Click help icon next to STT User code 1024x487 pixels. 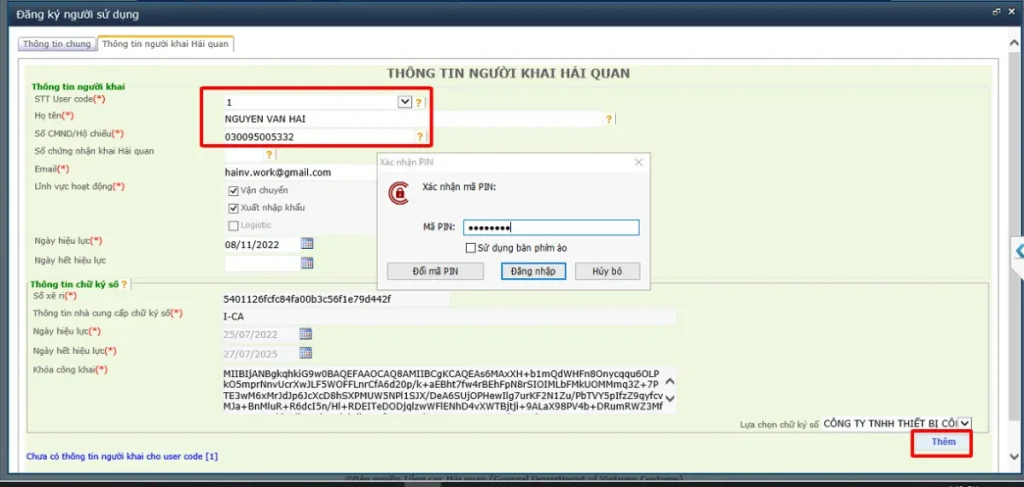tap(419, 102)
